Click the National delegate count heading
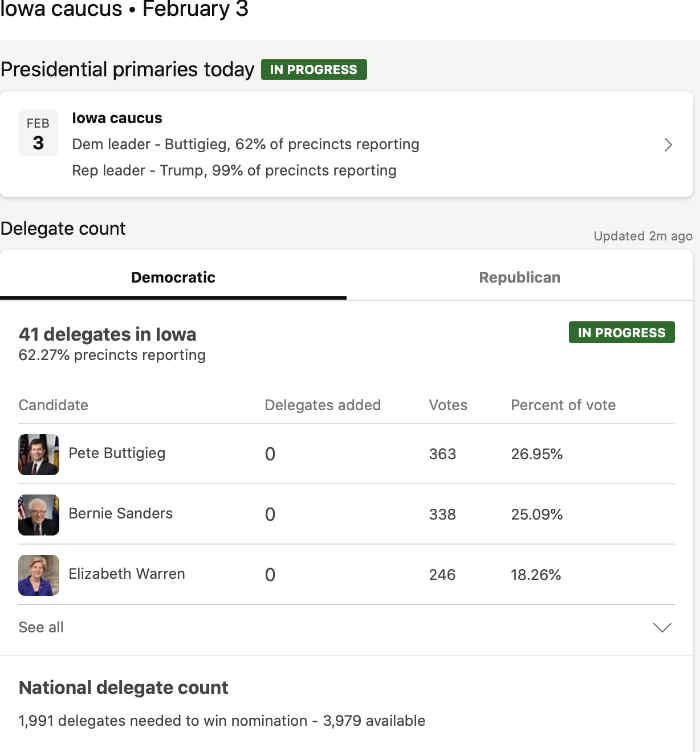 click(123, 688)
